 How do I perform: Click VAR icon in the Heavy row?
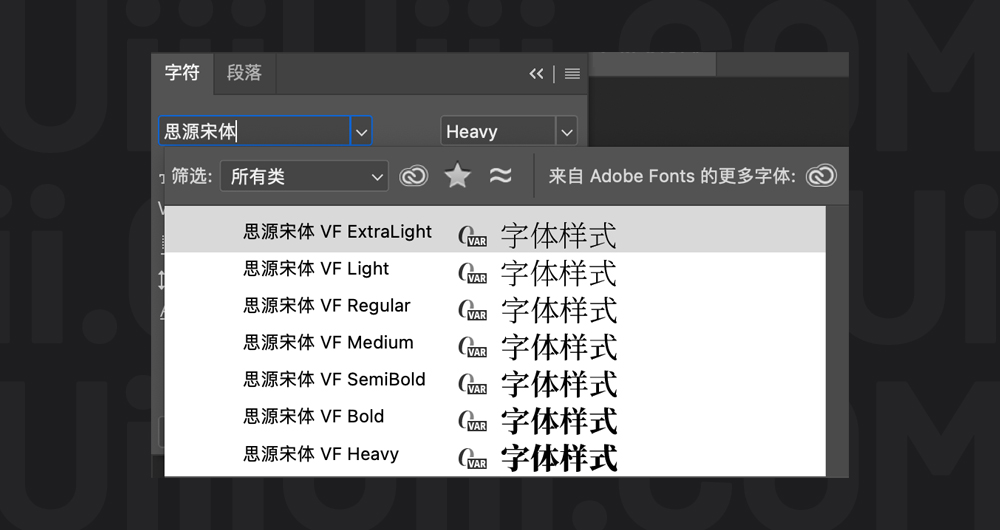473,458
